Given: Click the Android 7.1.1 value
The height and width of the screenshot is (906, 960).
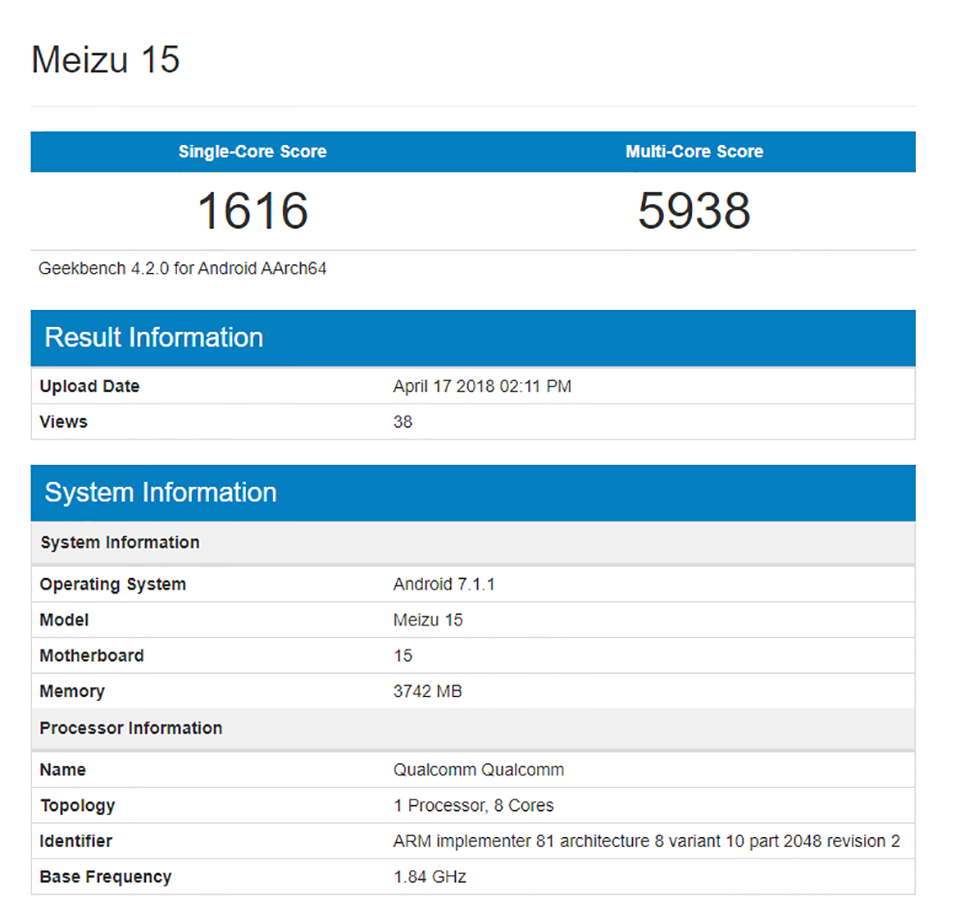Looking at the screenshot, I should click(444, 584).
